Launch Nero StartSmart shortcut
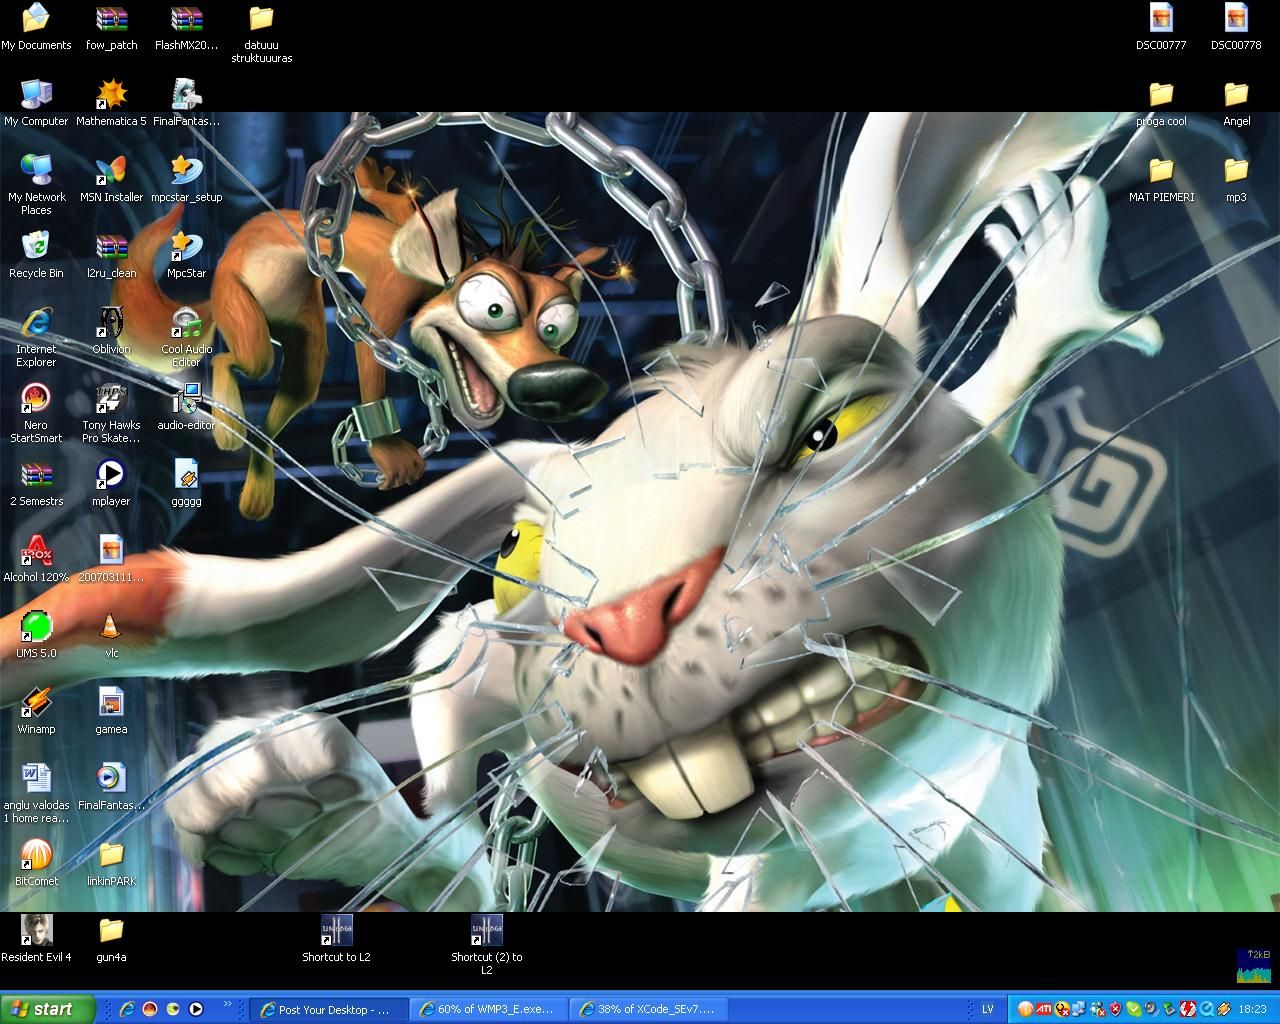The height and width of the screenshot is (1024, 1280). pyautogui.click(x=36, y=413)
